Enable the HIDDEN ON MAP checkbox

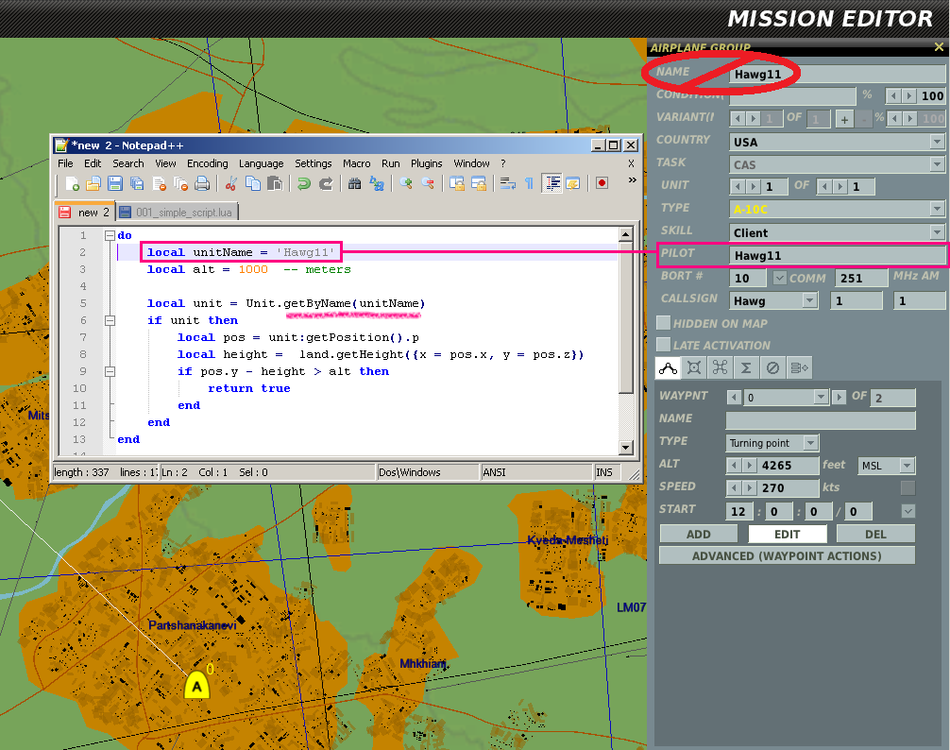tap(663, 322)
